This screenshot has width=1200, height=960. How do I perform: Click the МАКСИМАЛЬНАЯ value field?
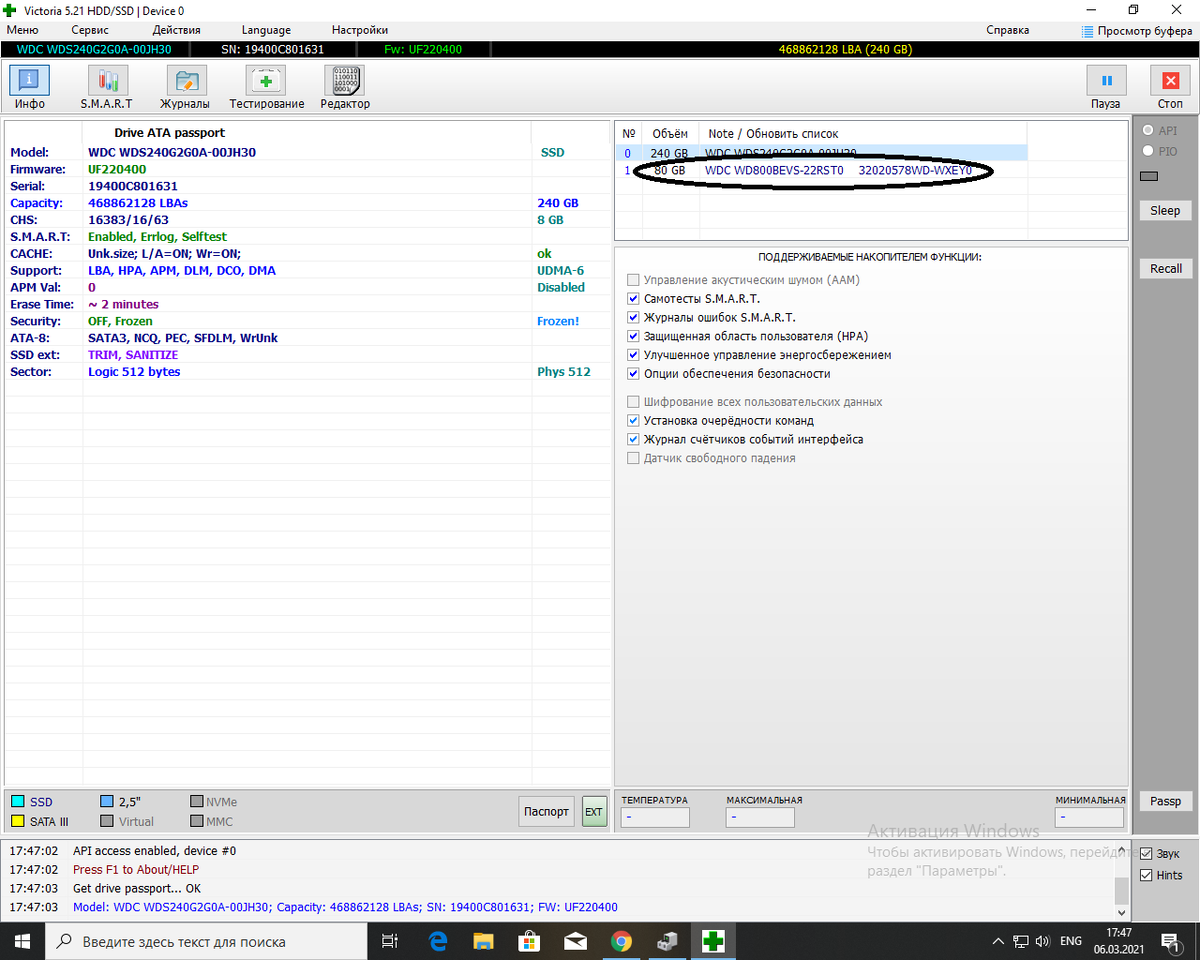[760, 818]
